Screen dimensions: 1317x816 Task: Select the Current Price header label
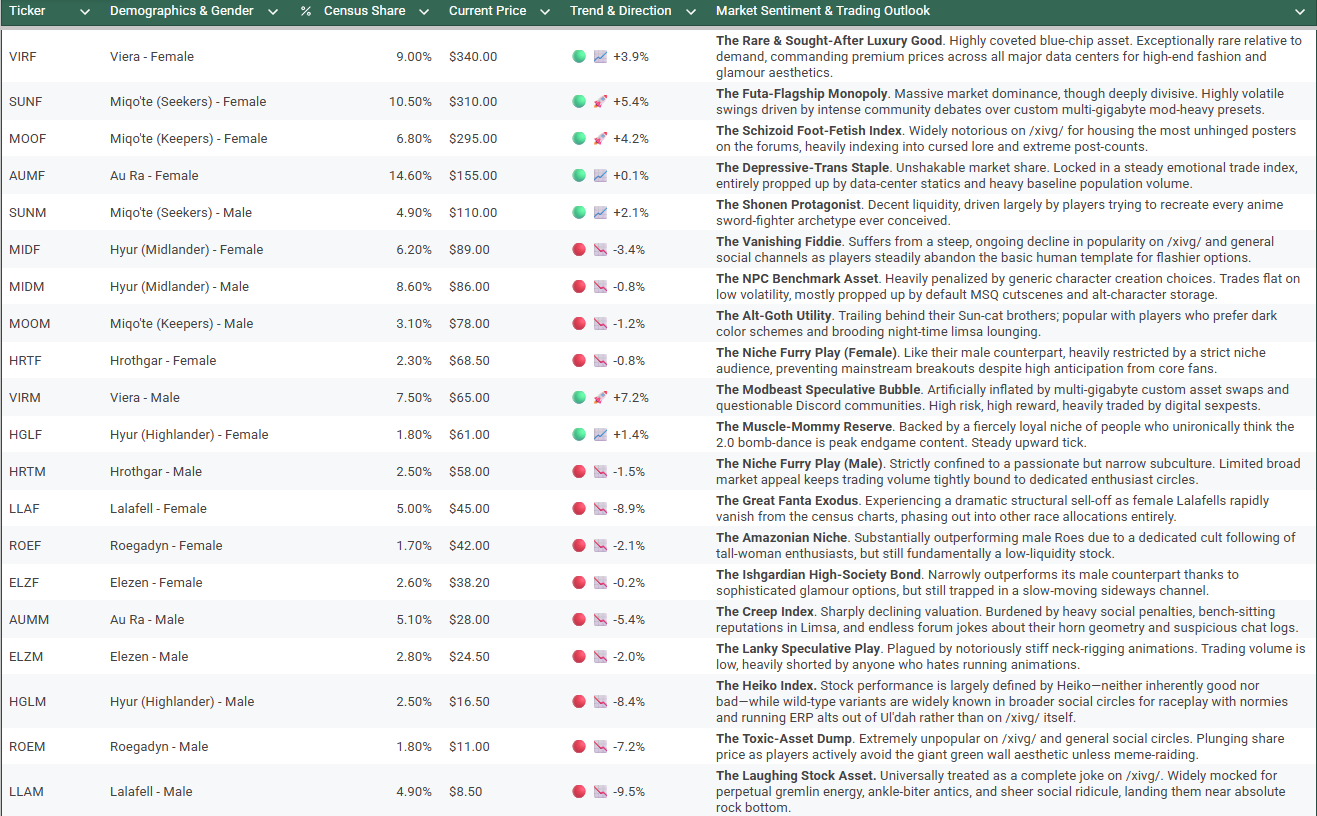point(488,11)
